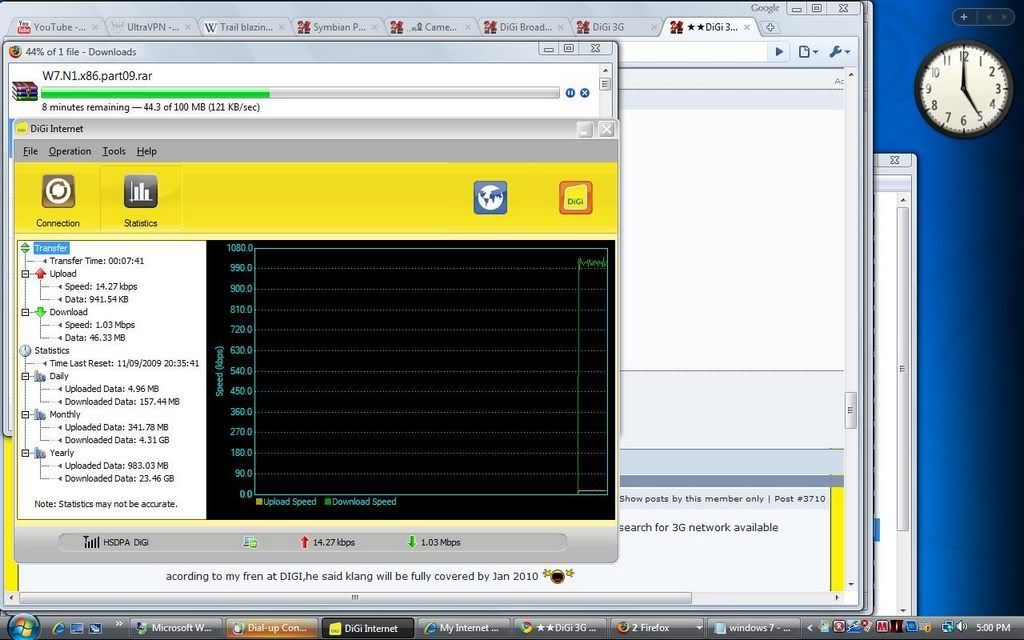Select Download Data: 46.33 MB row
1024x640 pixels.
95,338
